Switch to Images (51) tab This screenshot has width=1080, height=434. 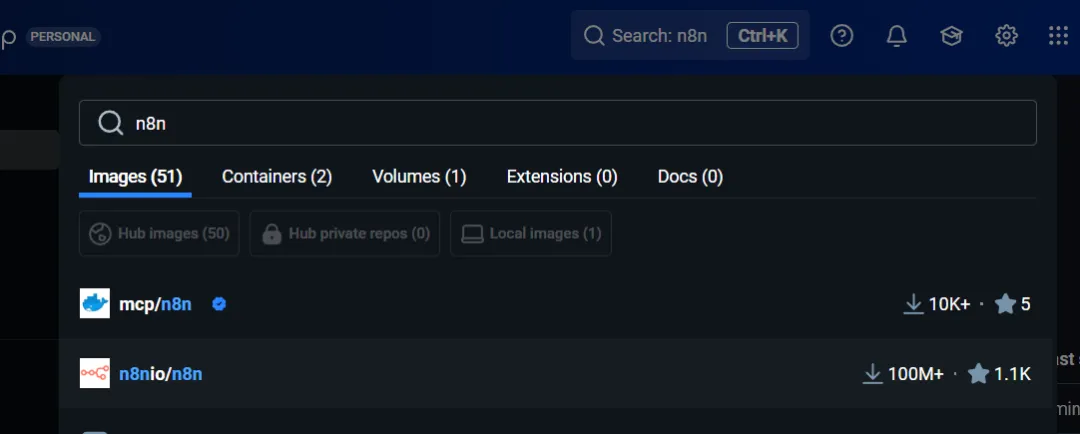135,177
